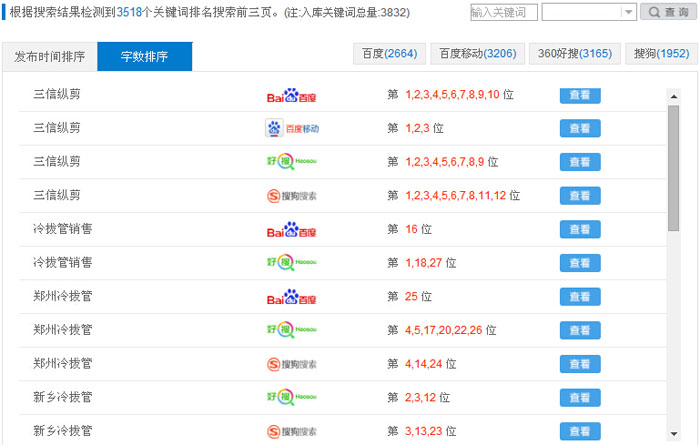Click 查看 for 冷拔管销售 ranking 16
The image size is (700, 445).
point(580,229)
